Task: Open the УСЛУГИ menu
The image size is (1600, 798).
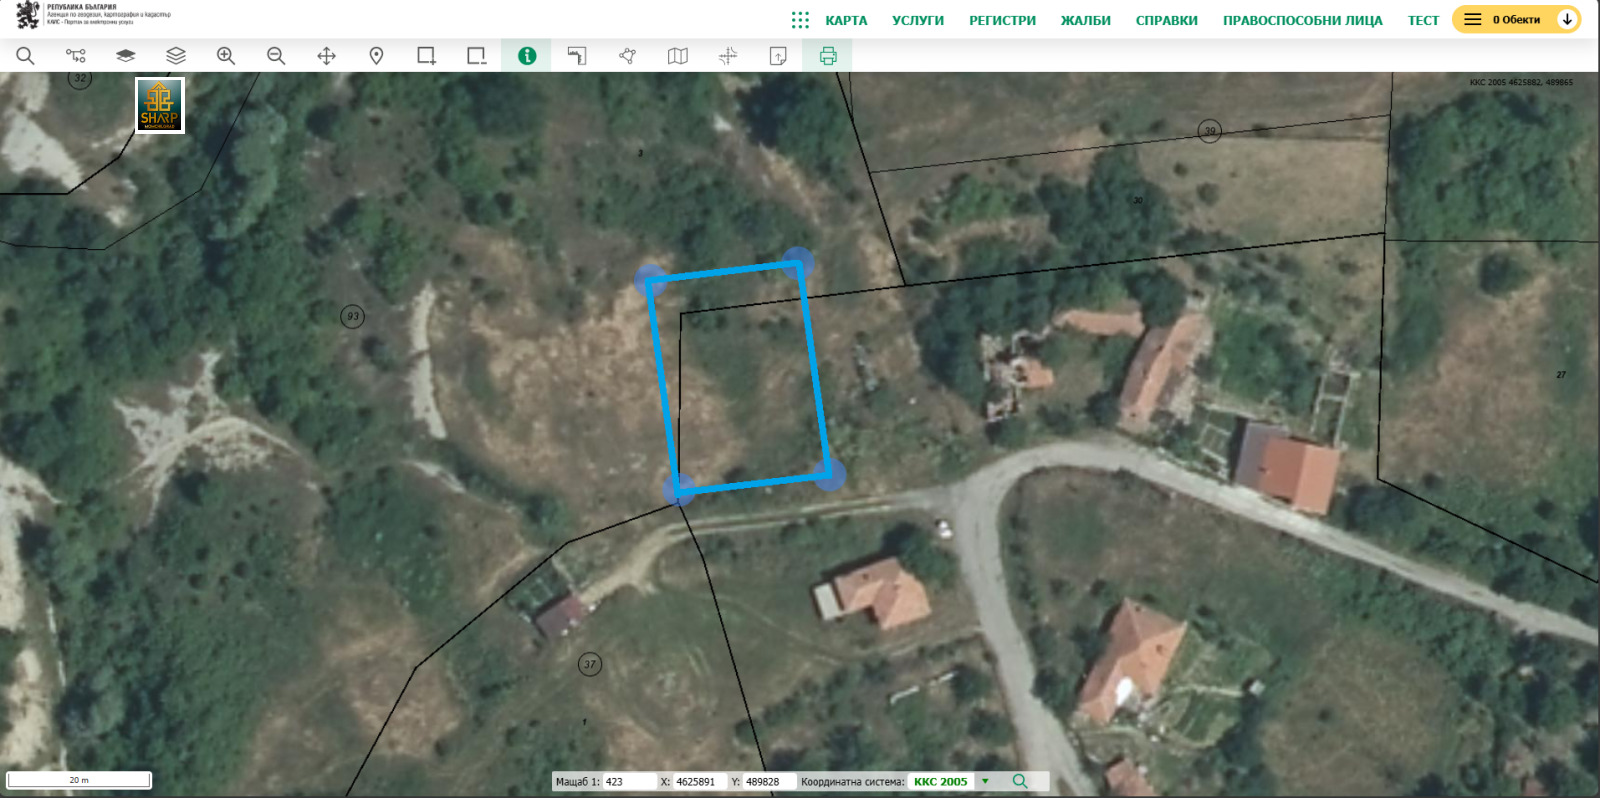Action: [x=917, y=20]
